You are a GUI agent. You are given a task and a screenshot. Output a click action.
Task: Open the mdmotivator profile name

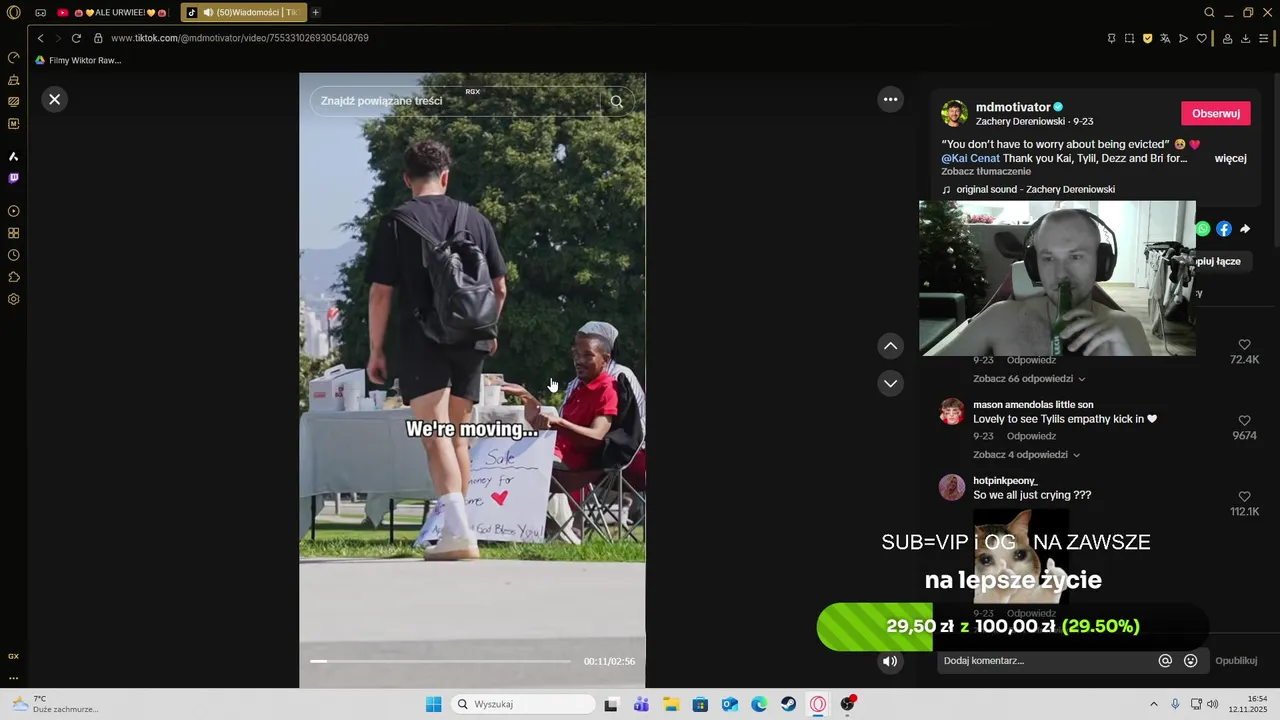(x=1013, y=107)
